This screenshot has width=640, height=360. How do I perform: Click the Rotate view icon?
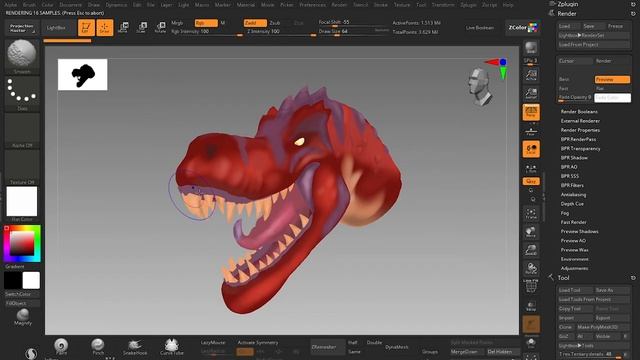point(531,269)
